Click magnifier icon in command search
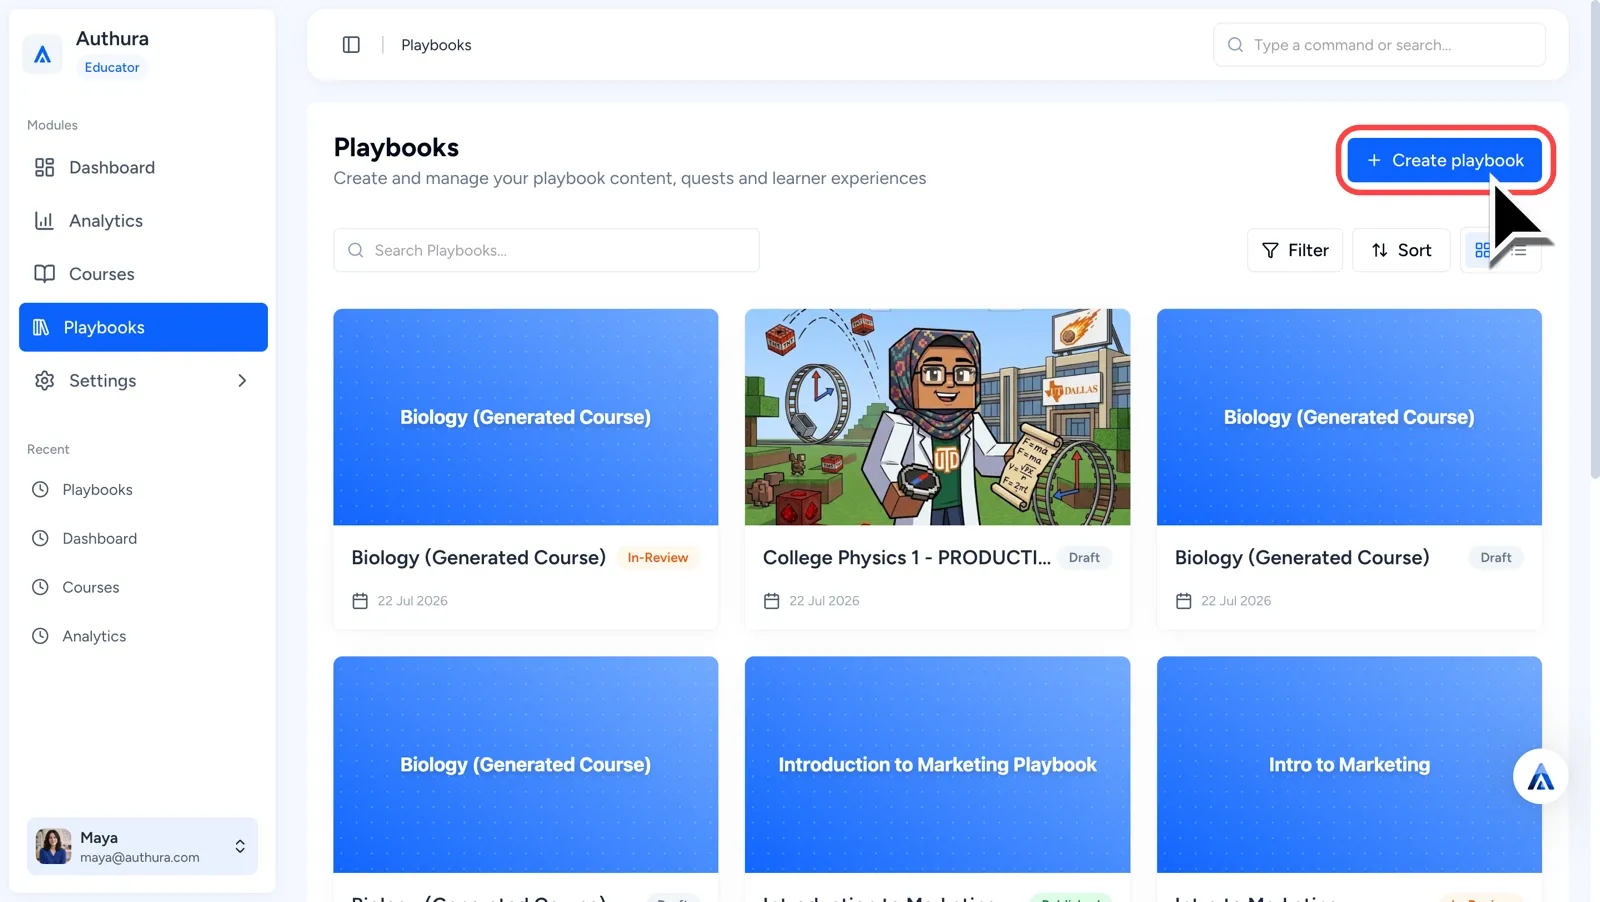Image resolution: width=1600 pixels, height=902 pixels. 1235,45
